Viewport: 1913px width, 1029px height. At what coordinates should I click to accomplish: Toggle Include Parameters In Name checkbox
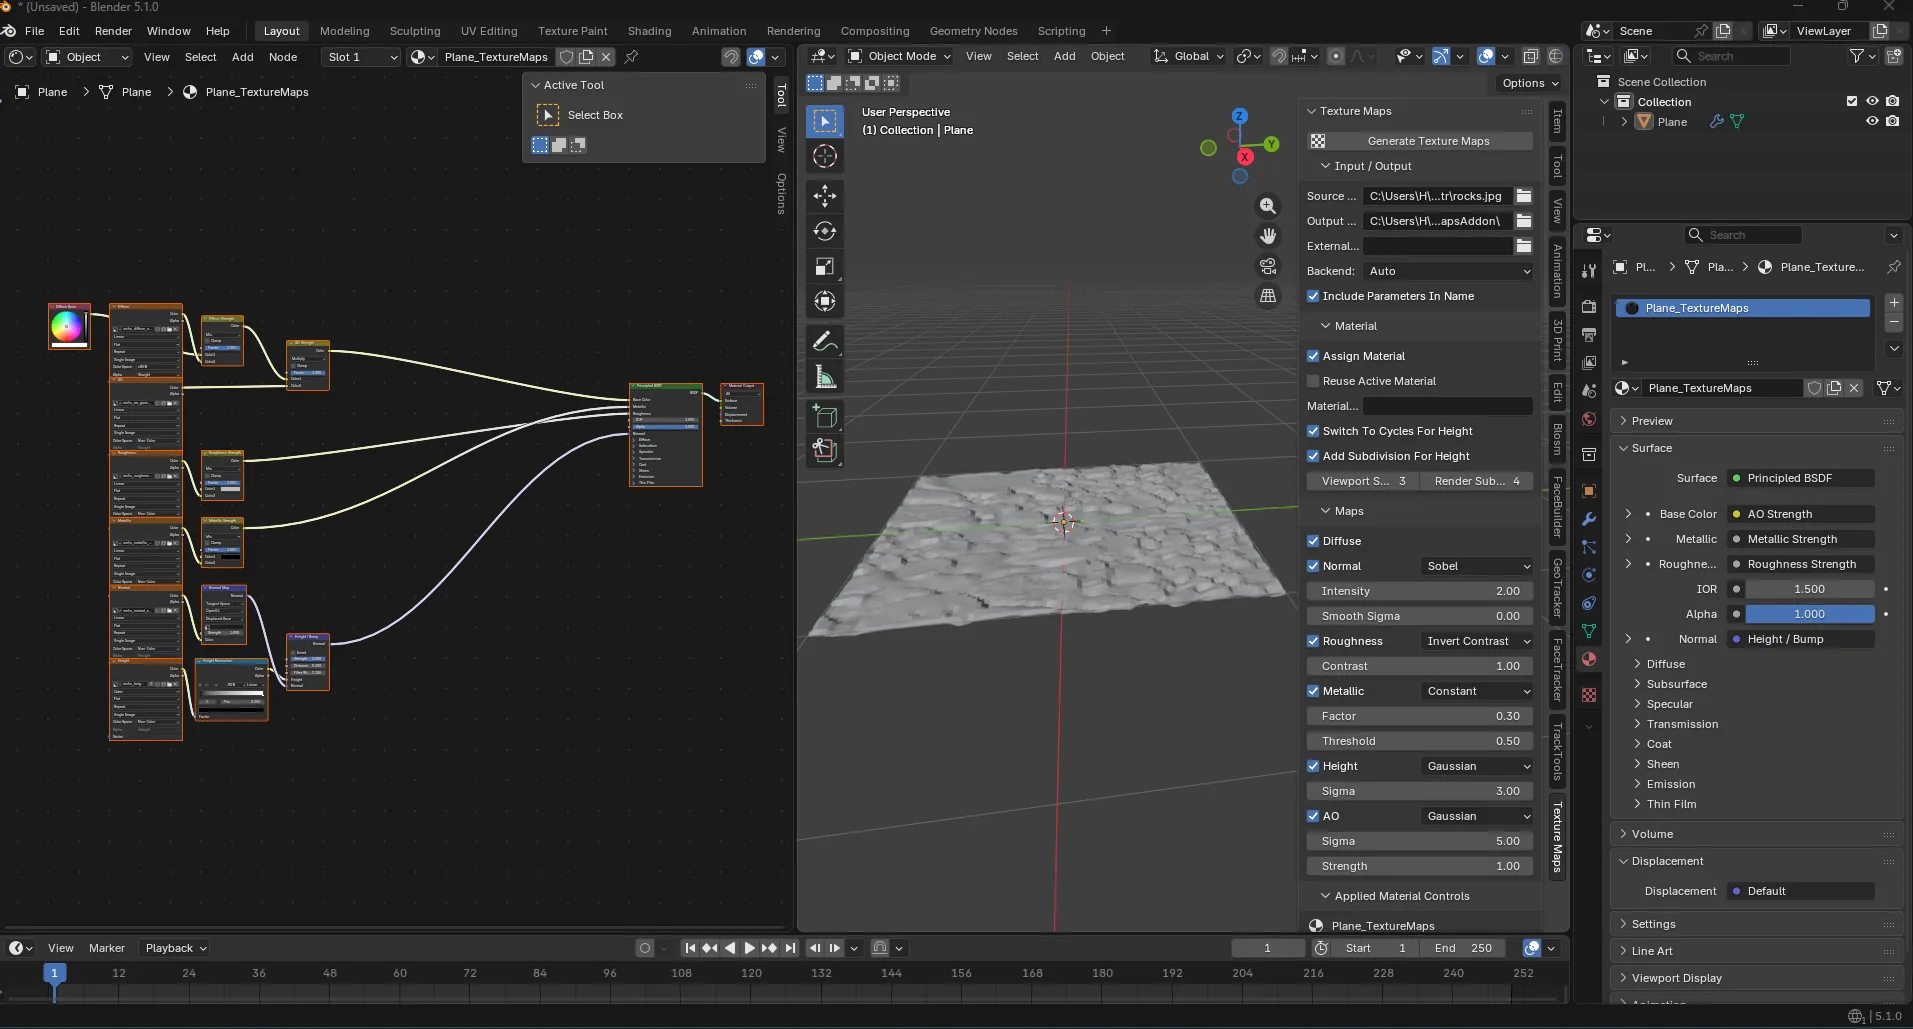1313,296
